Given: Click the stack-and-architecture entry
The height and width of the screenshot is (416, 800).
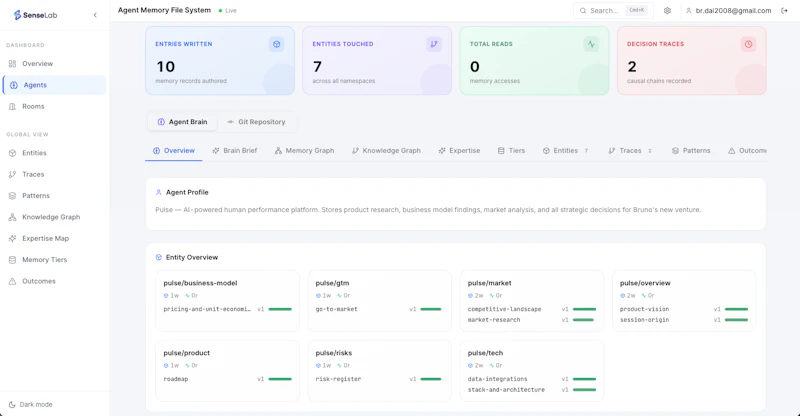Looking at the screenshot, I should pos(506,390).
